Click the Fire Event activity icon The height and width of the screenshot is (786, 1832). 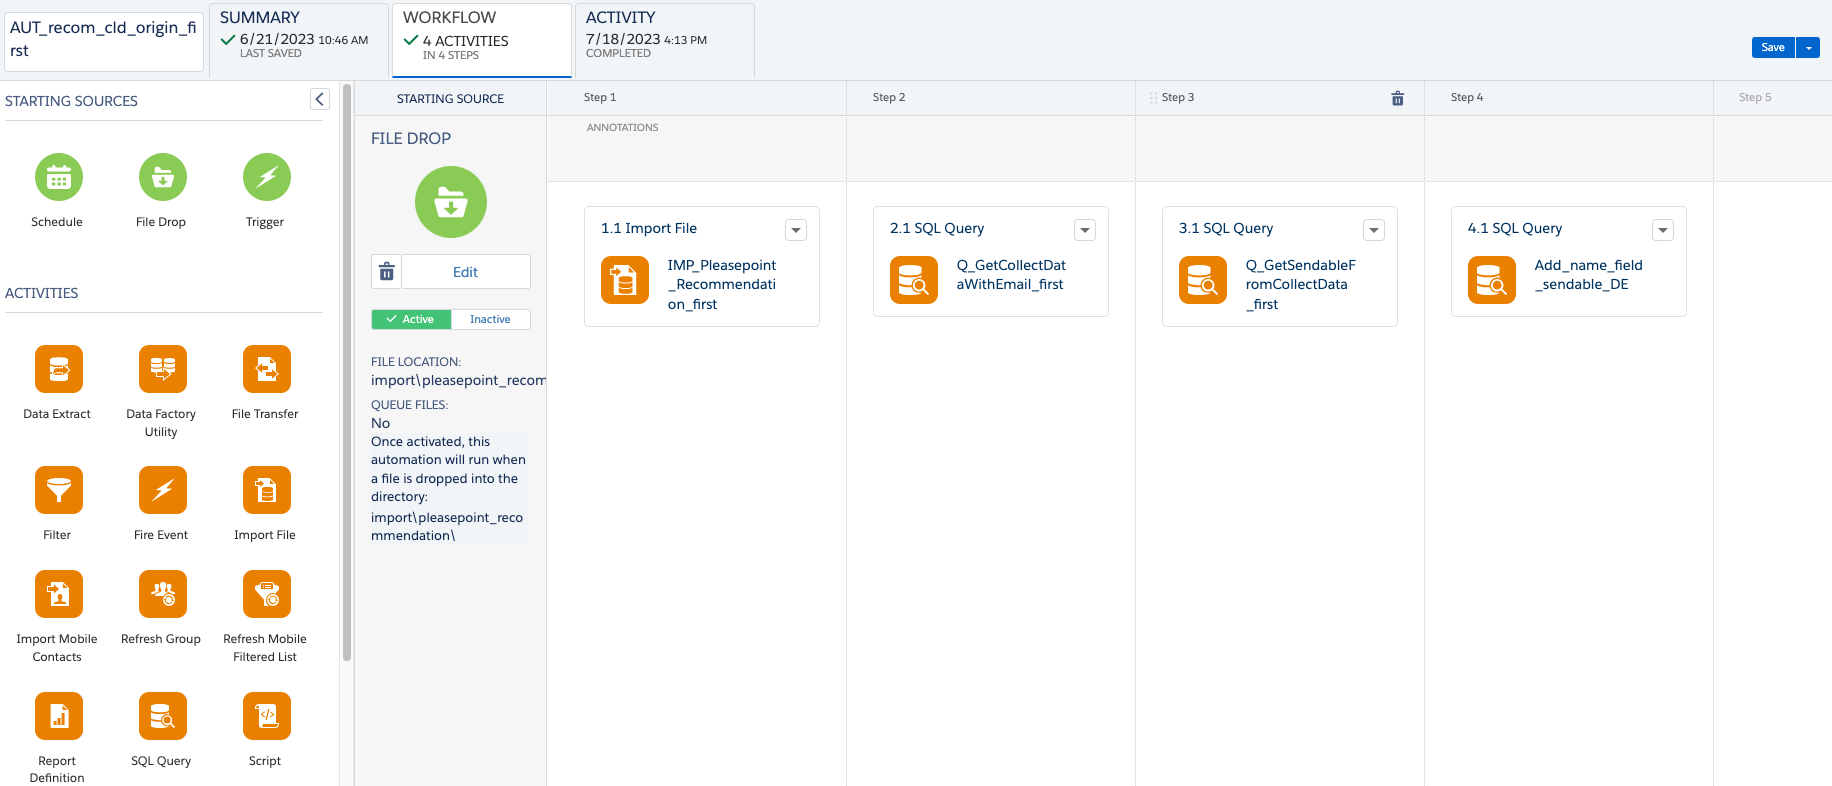coord(162,491)
